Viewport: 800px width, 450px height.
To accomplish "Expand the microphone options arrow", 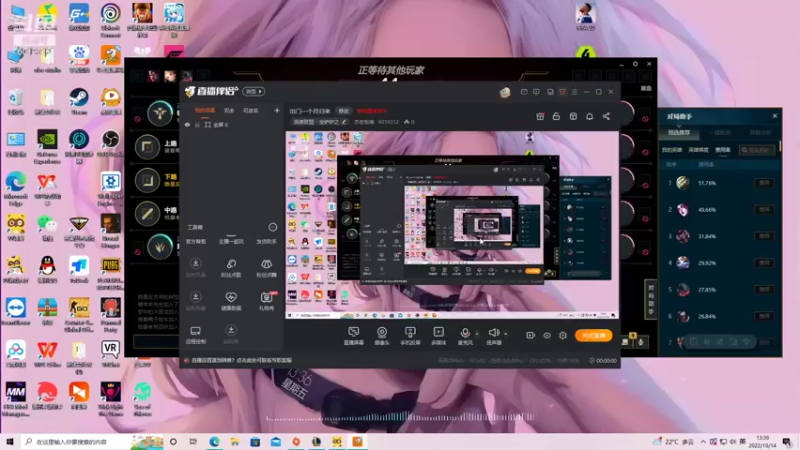I will (x=477, y=334).
